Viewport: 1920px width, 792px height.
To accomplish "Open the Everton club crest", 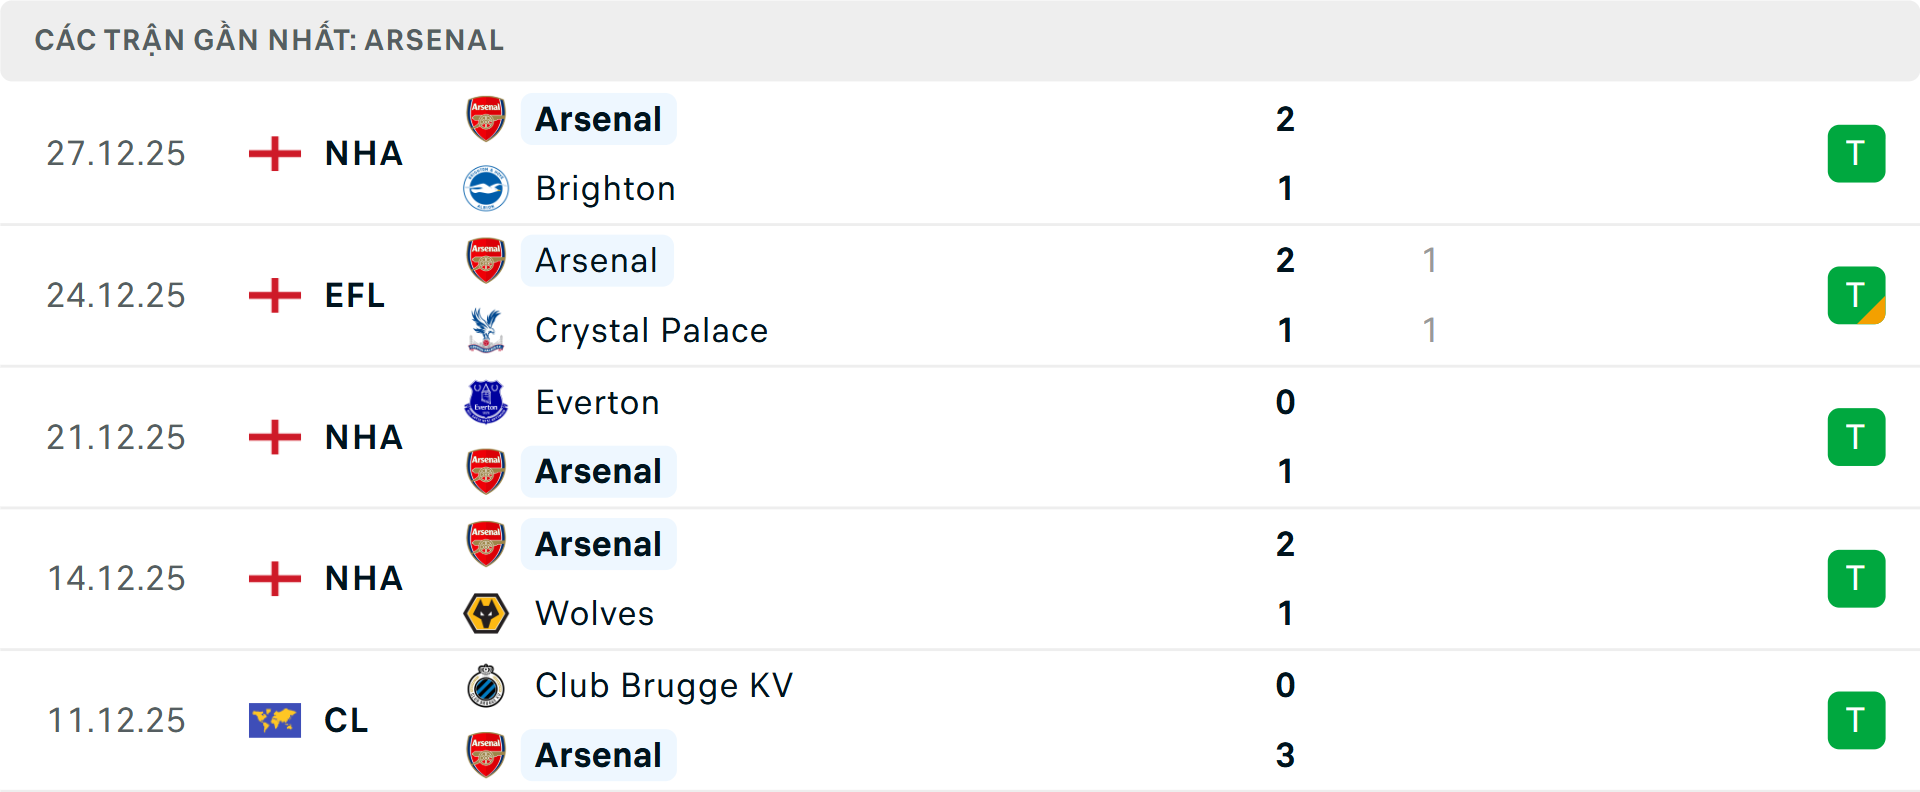I will point(486,402).
